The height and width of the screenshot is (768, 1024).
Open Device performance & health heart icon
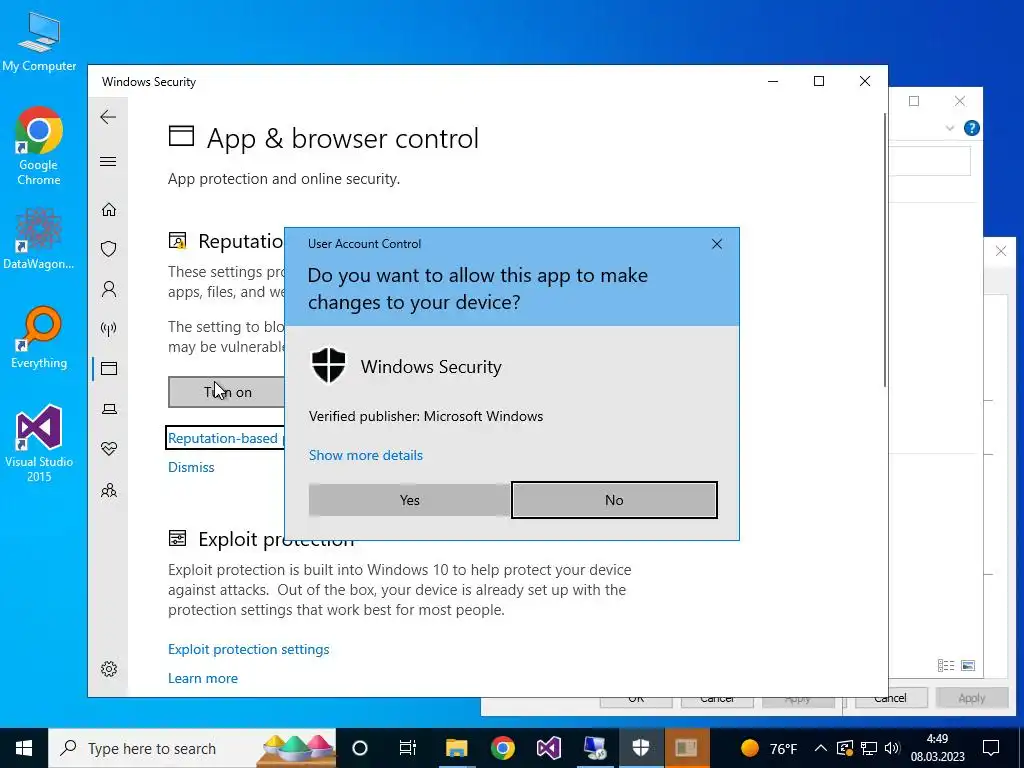[108, 449]
